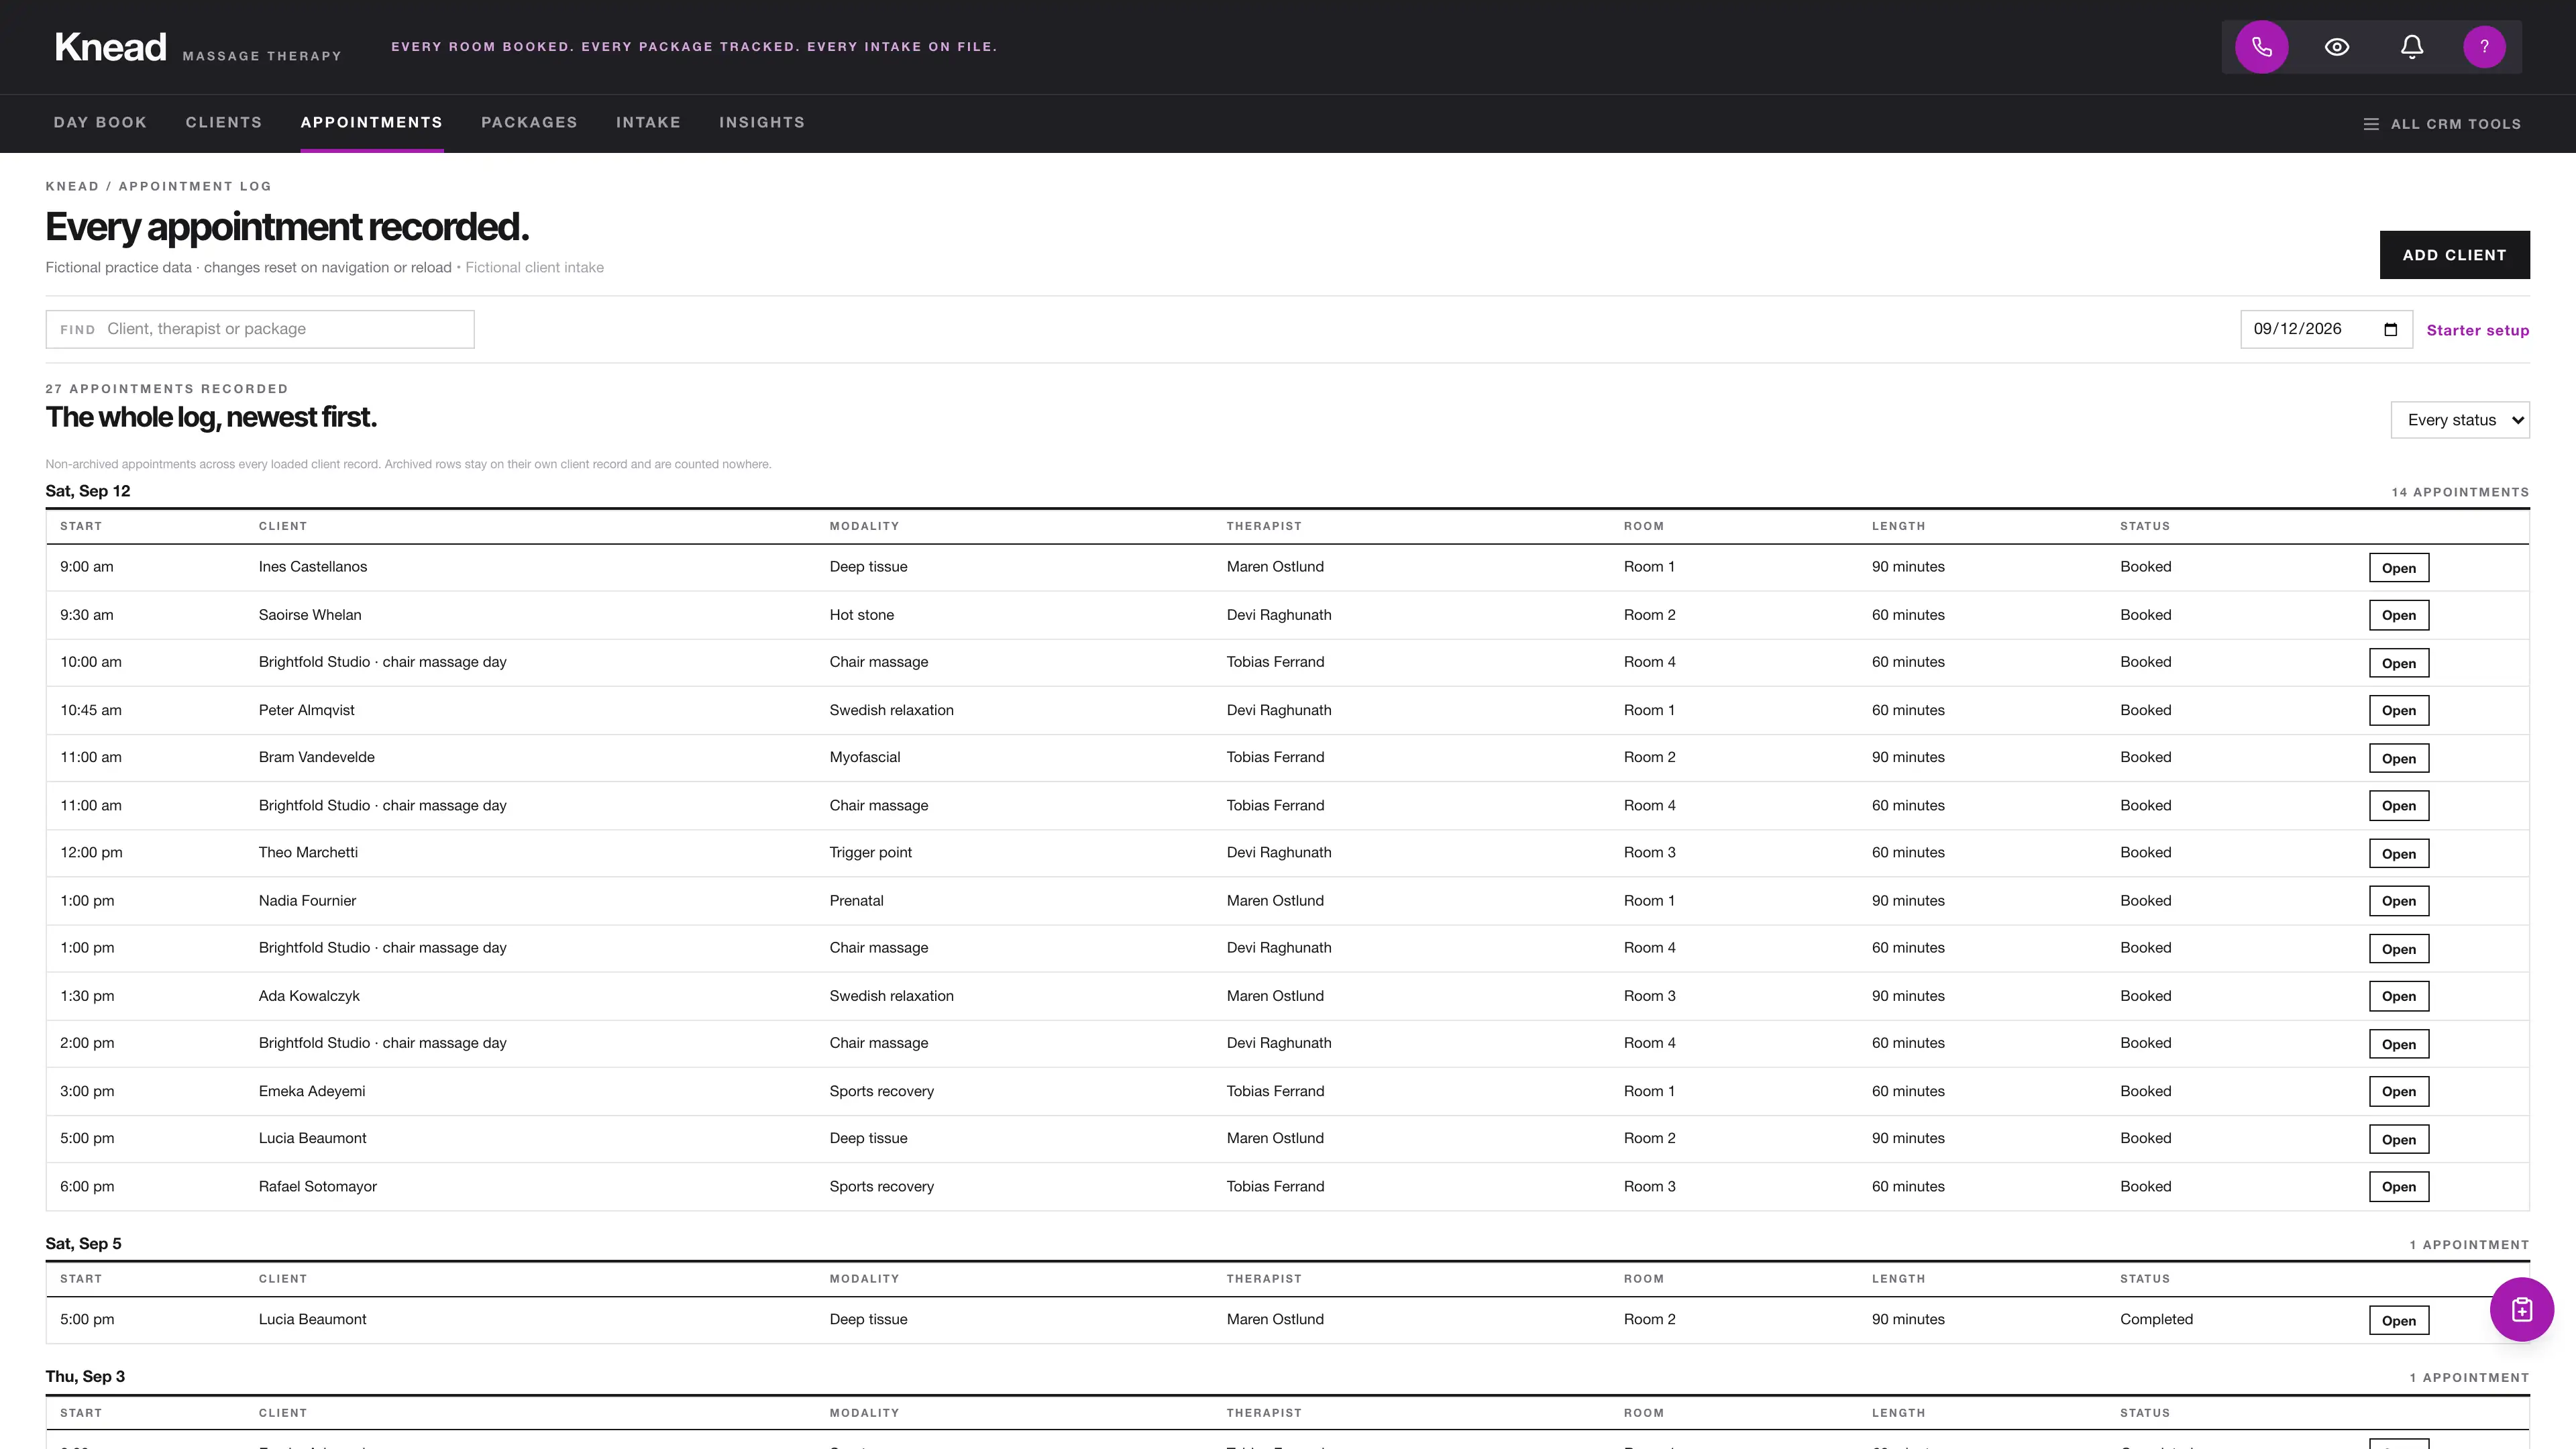The image size is (2576, 1449).
Task: Click the question mark help icon
Action: pyautogui.click(x=2485, y=47)
